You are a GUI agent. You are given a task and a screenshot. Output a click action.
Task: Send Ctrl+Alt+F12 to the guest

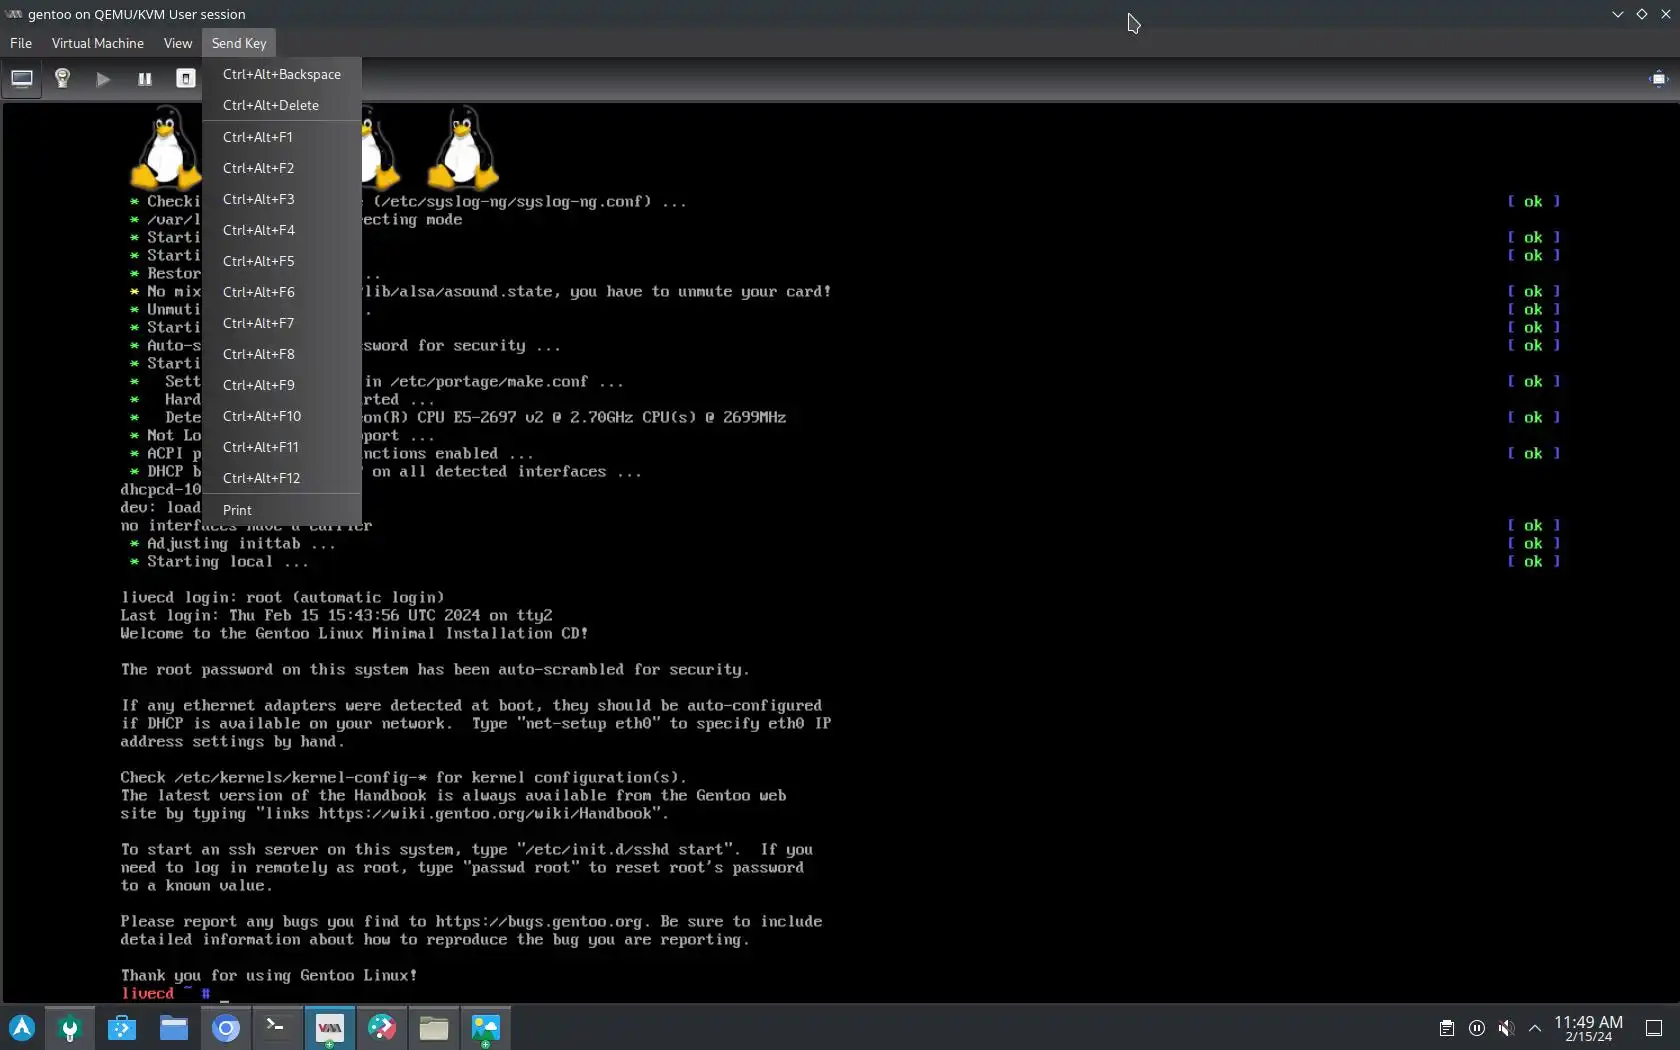point(282,478)
